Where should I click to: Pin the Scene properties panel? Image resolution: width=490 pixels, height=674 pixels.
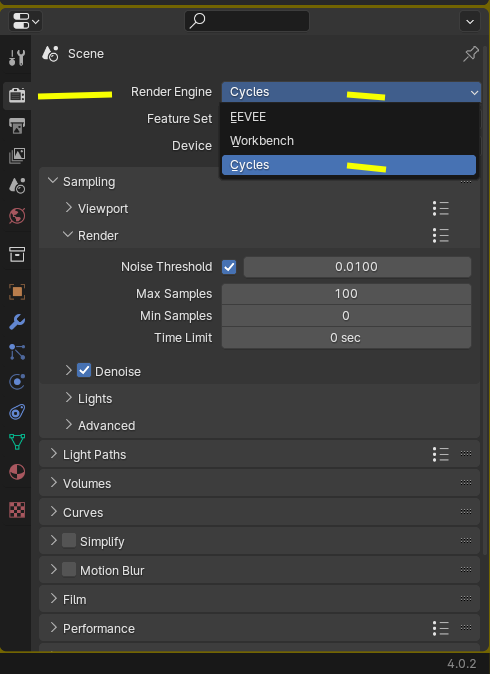(471, 54)
